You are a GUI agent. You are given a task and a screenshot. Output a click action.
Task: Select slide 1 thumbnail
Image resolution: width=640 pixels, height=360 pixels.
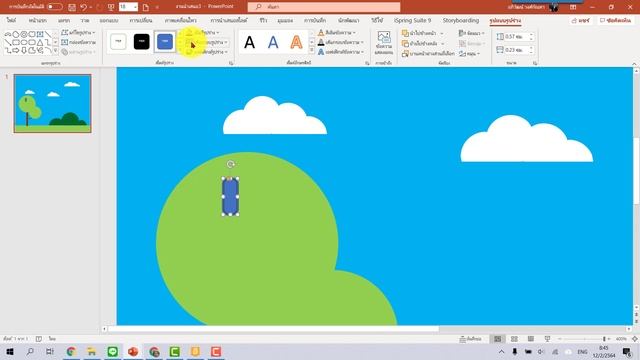(52, 103)
